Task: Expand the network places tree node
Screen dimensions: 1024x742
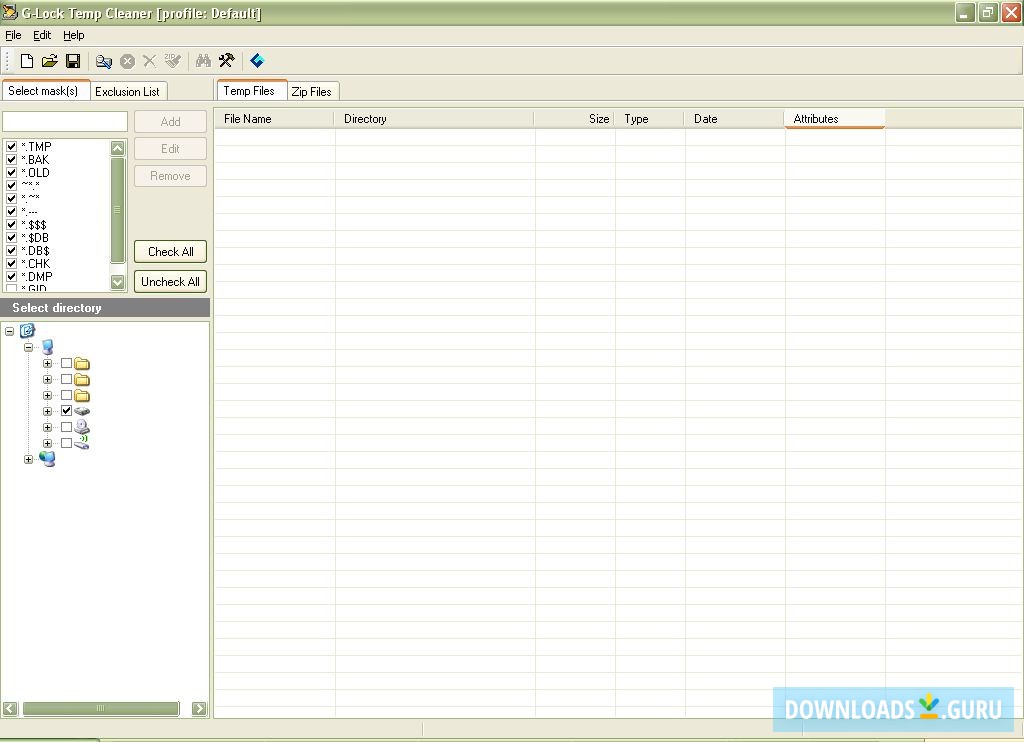Action: [28, 460]
